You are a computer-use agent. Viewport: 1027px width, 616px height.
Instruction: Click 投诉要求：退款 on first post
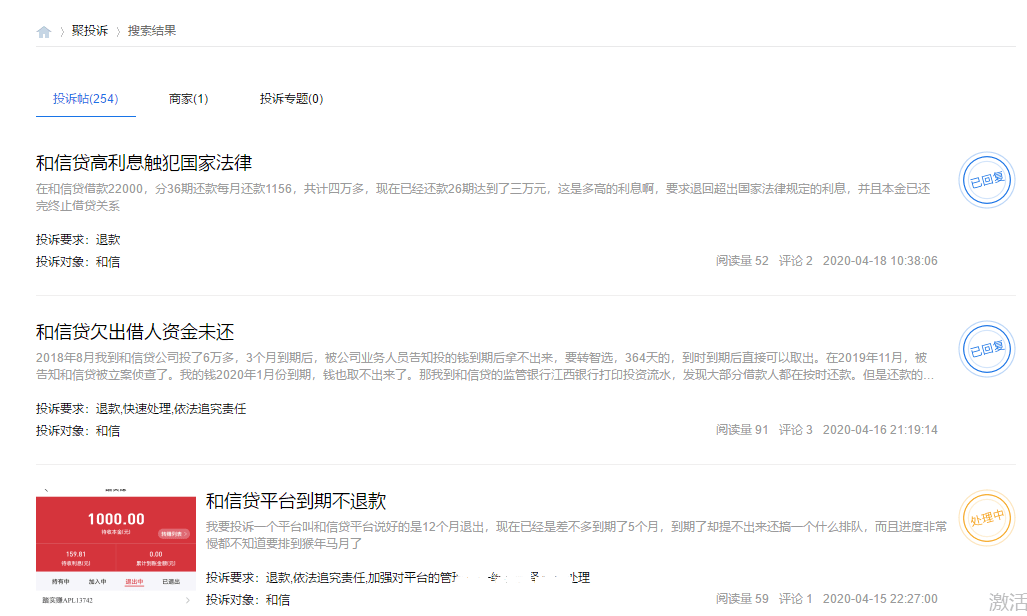click(x=78, y=239)
